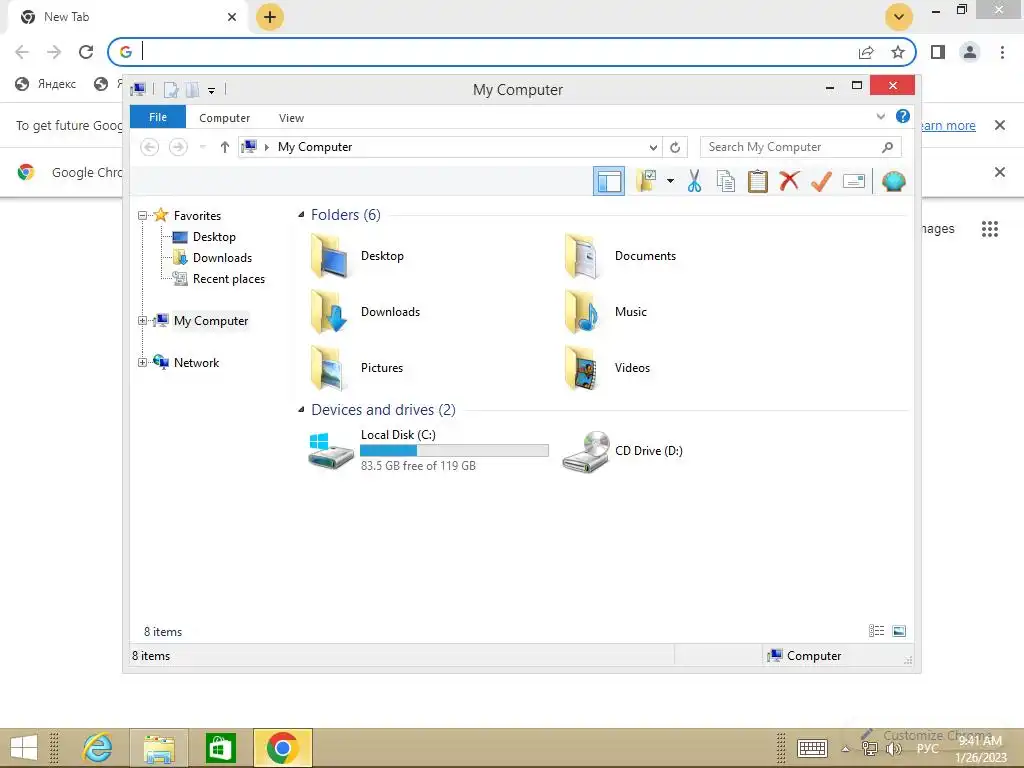
Task: Open Quick Access Toolbar customize dropdown
Action: pos(212,91)
